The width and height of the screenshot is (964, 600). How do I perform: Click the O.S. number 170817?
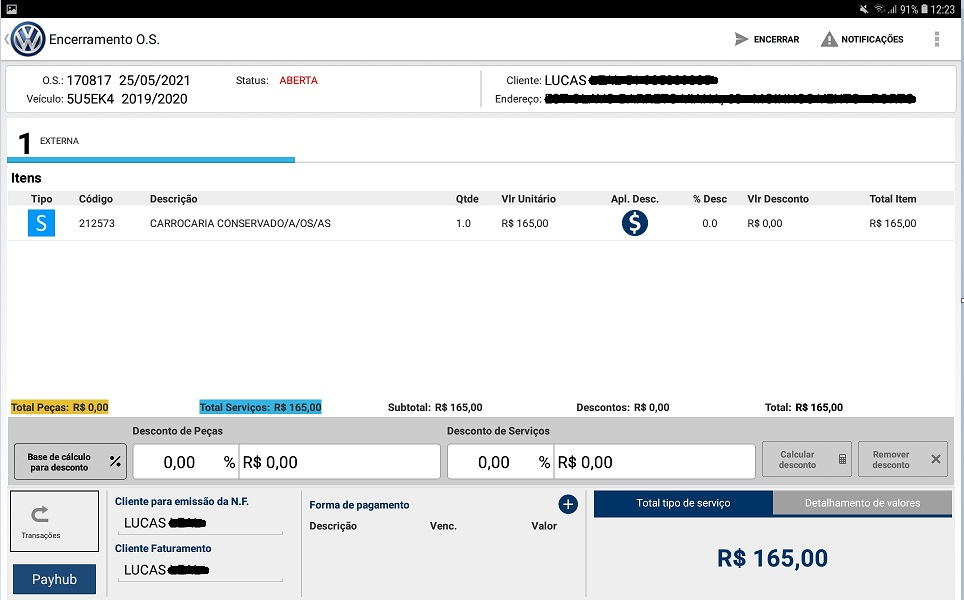(x=89, y=81)
